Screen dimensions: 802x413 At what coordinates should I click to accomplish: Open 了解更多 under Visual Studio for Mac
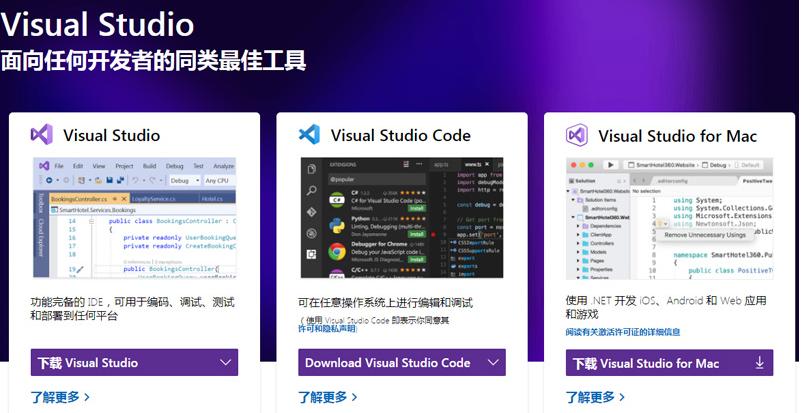click(x=595, y=397)
